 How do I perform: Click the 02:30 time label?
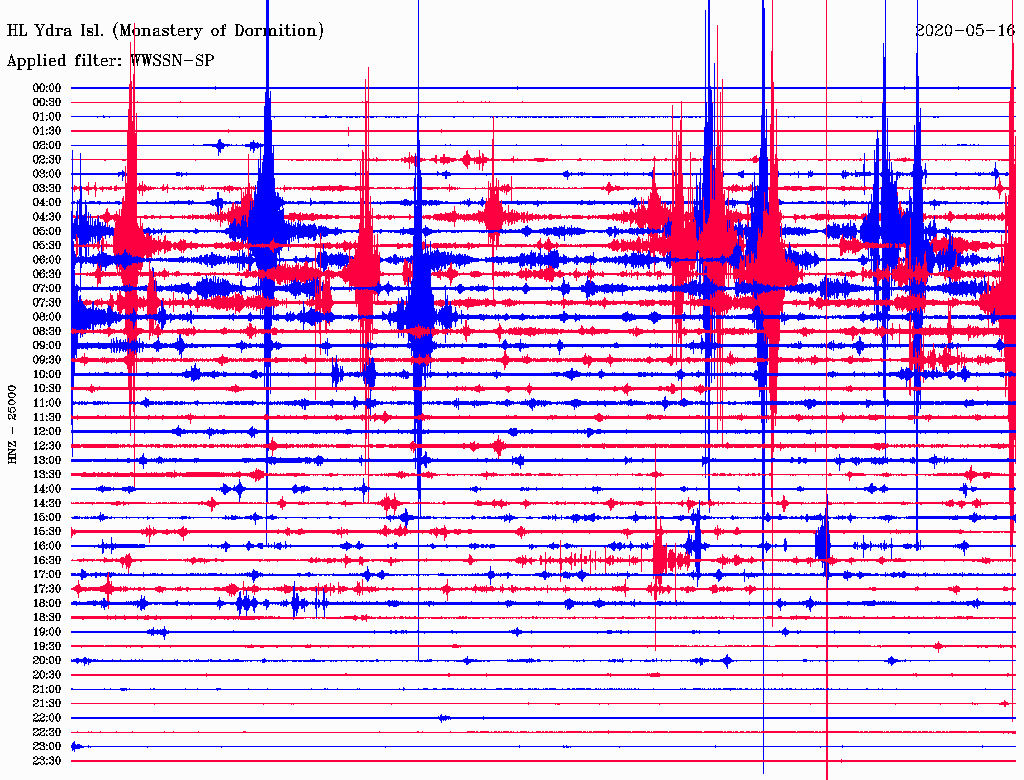[x=47, y=159]
